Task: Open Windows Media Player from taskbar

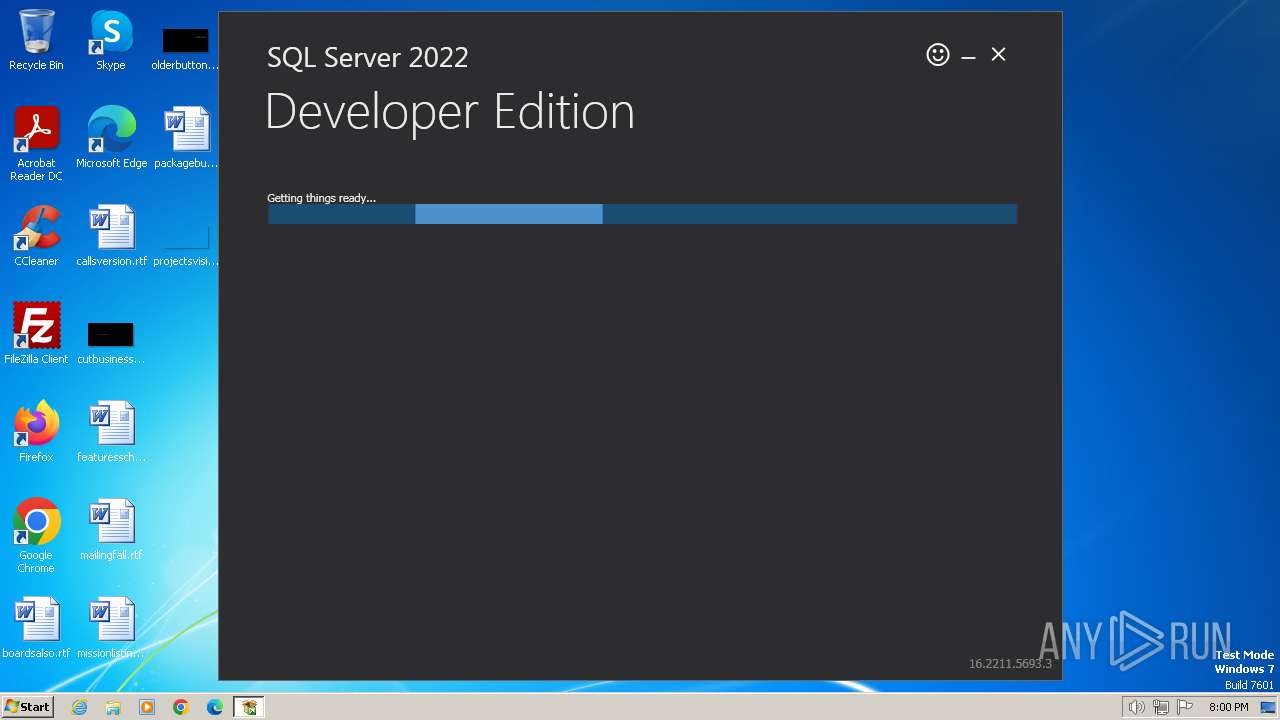Action: [x=147, y=707]
